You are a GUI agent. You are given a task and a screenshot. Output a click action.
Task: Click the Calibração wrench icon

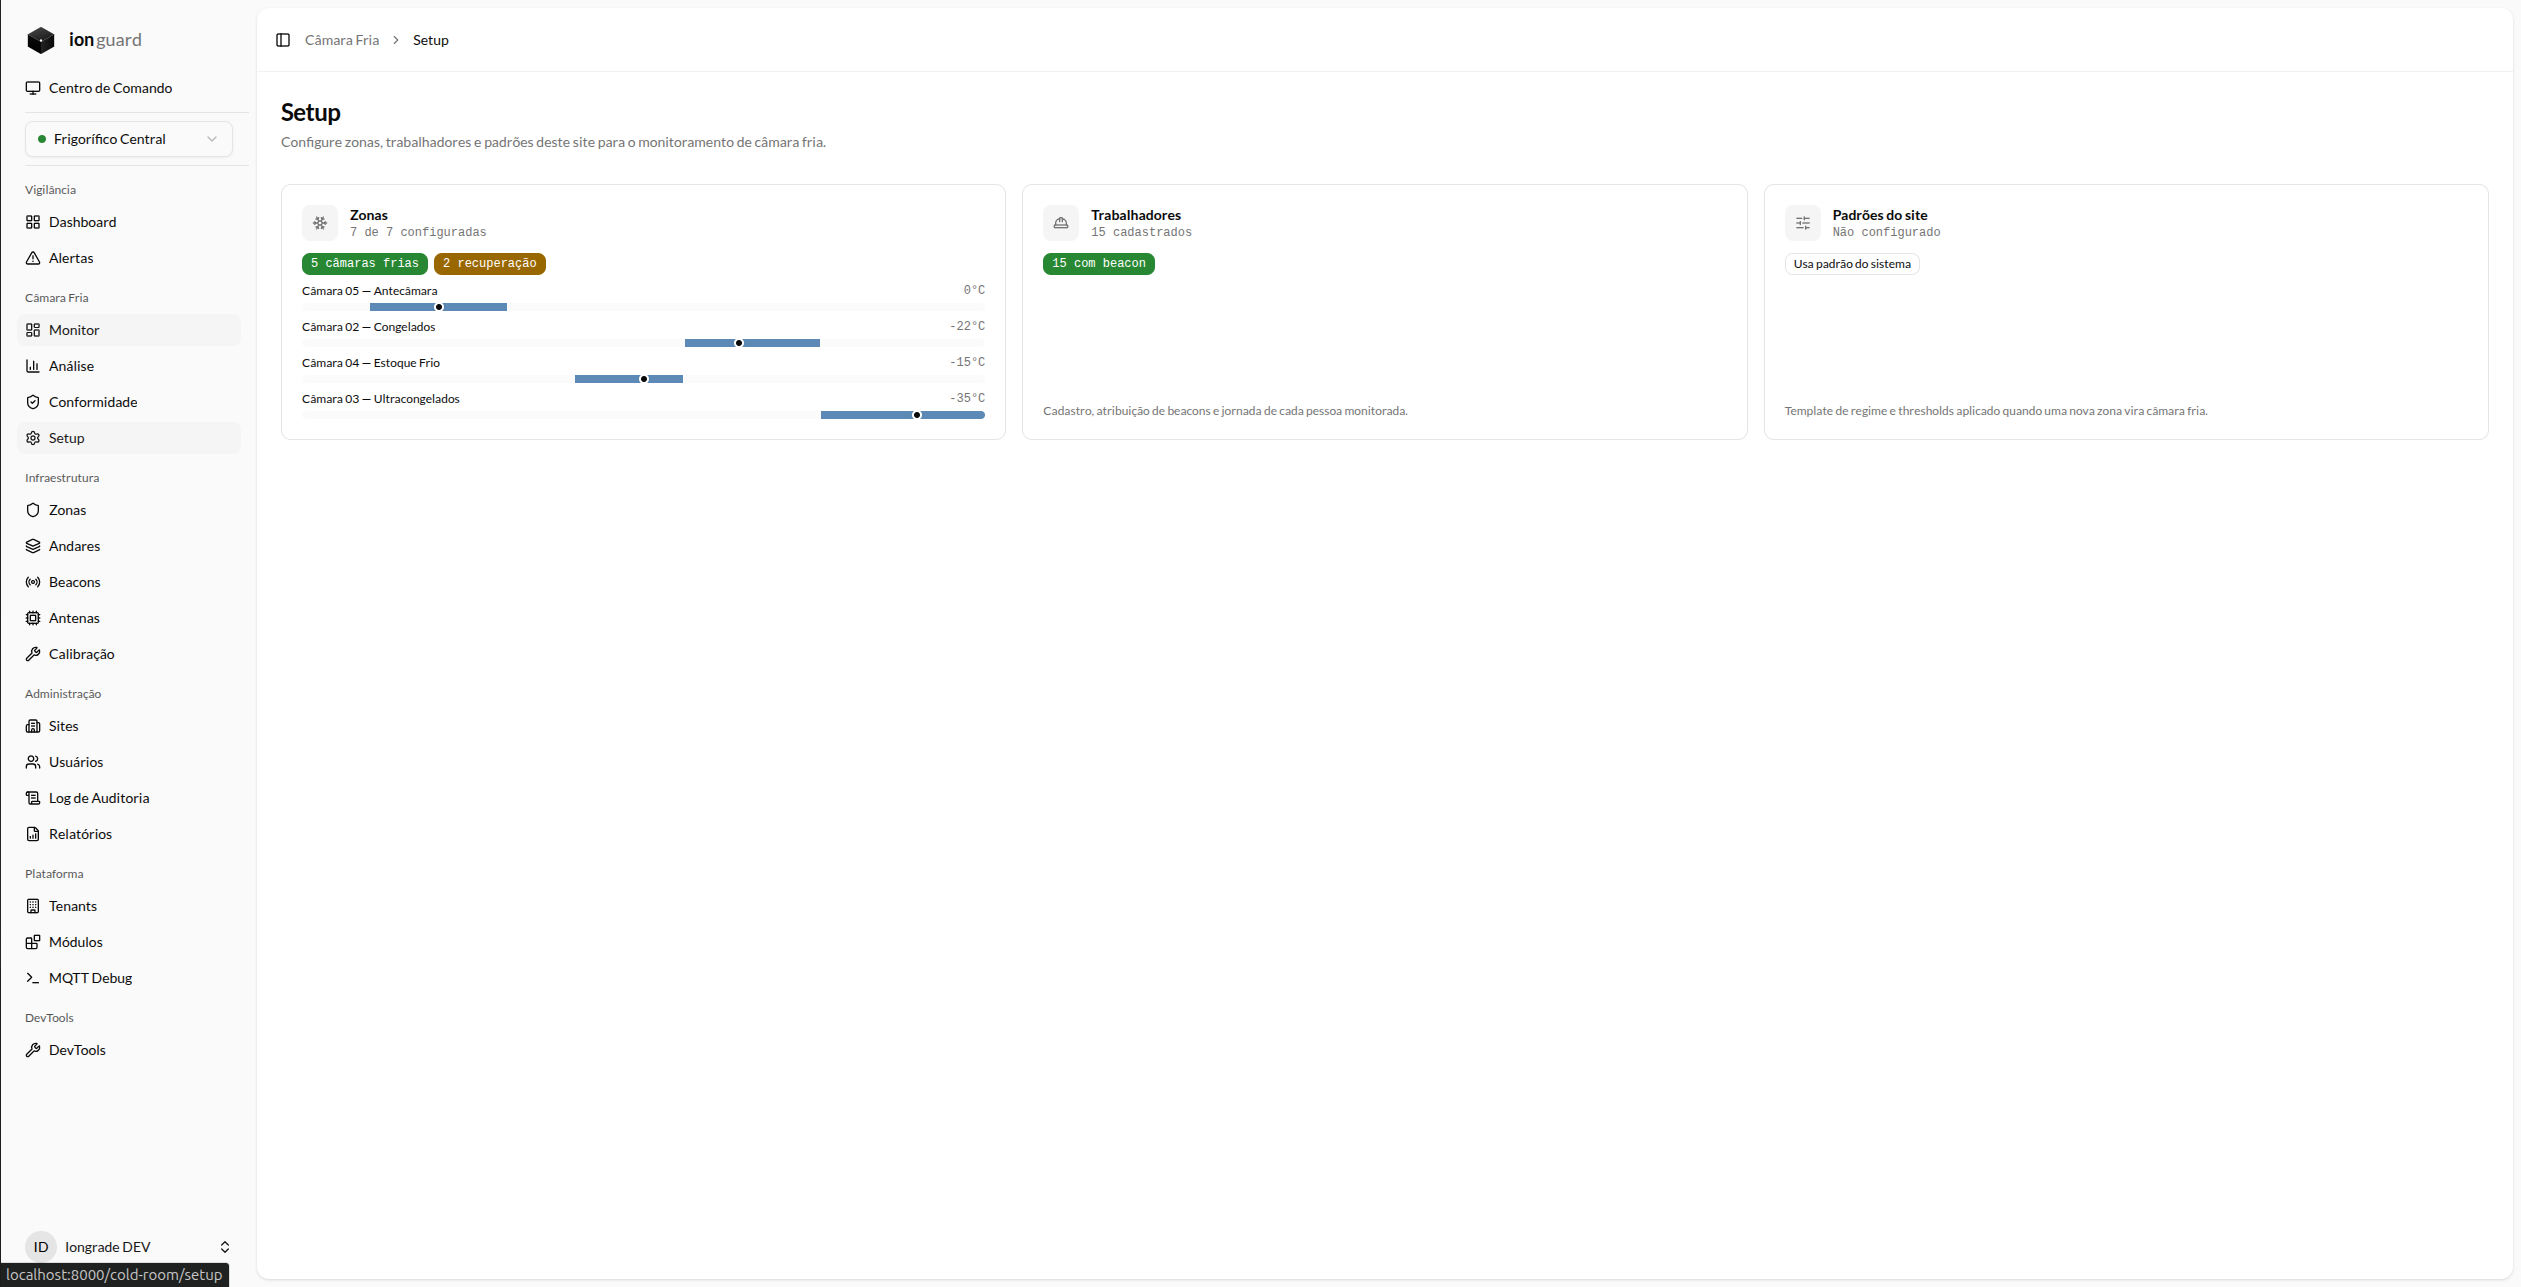point(33,654)
